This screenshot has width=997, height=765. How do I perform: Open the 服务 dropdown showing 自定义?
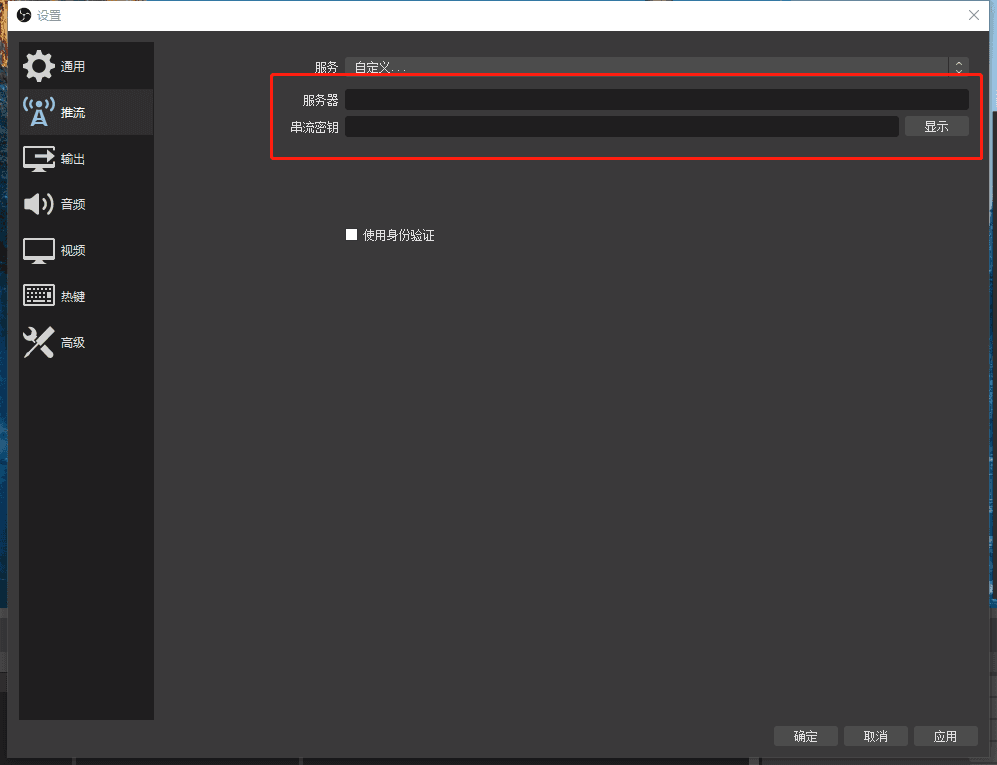point(645,67)
